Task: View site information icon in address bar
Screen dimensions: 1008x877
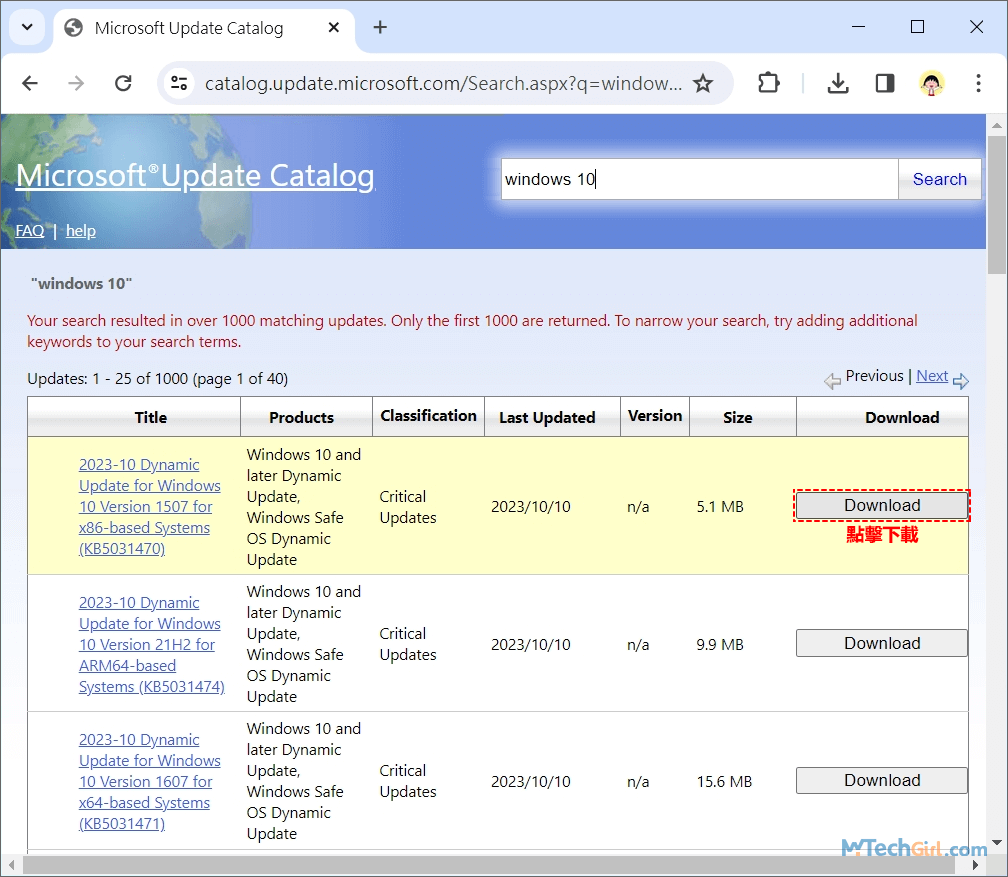Action: pos(179,83)
